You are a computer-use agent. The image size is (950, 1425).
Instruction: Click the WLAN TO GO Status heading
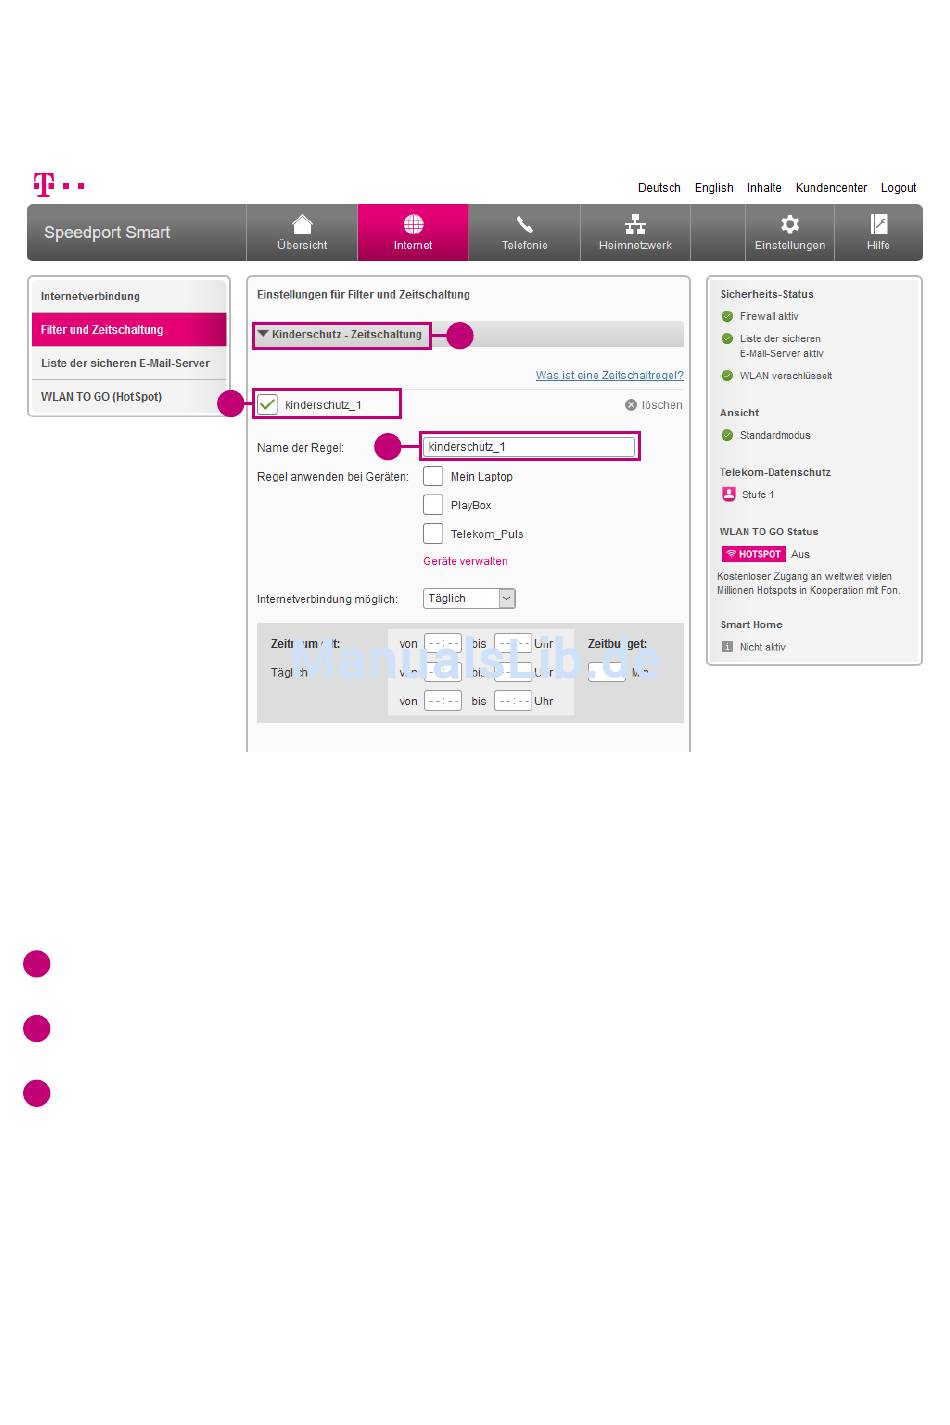tap(769, 532)
